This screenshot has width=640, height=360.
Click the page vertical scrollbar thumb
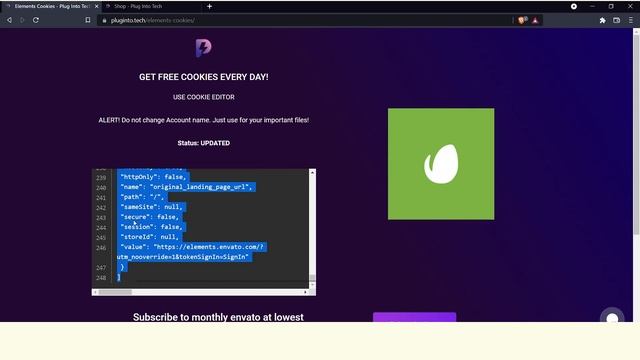[636, 135]
